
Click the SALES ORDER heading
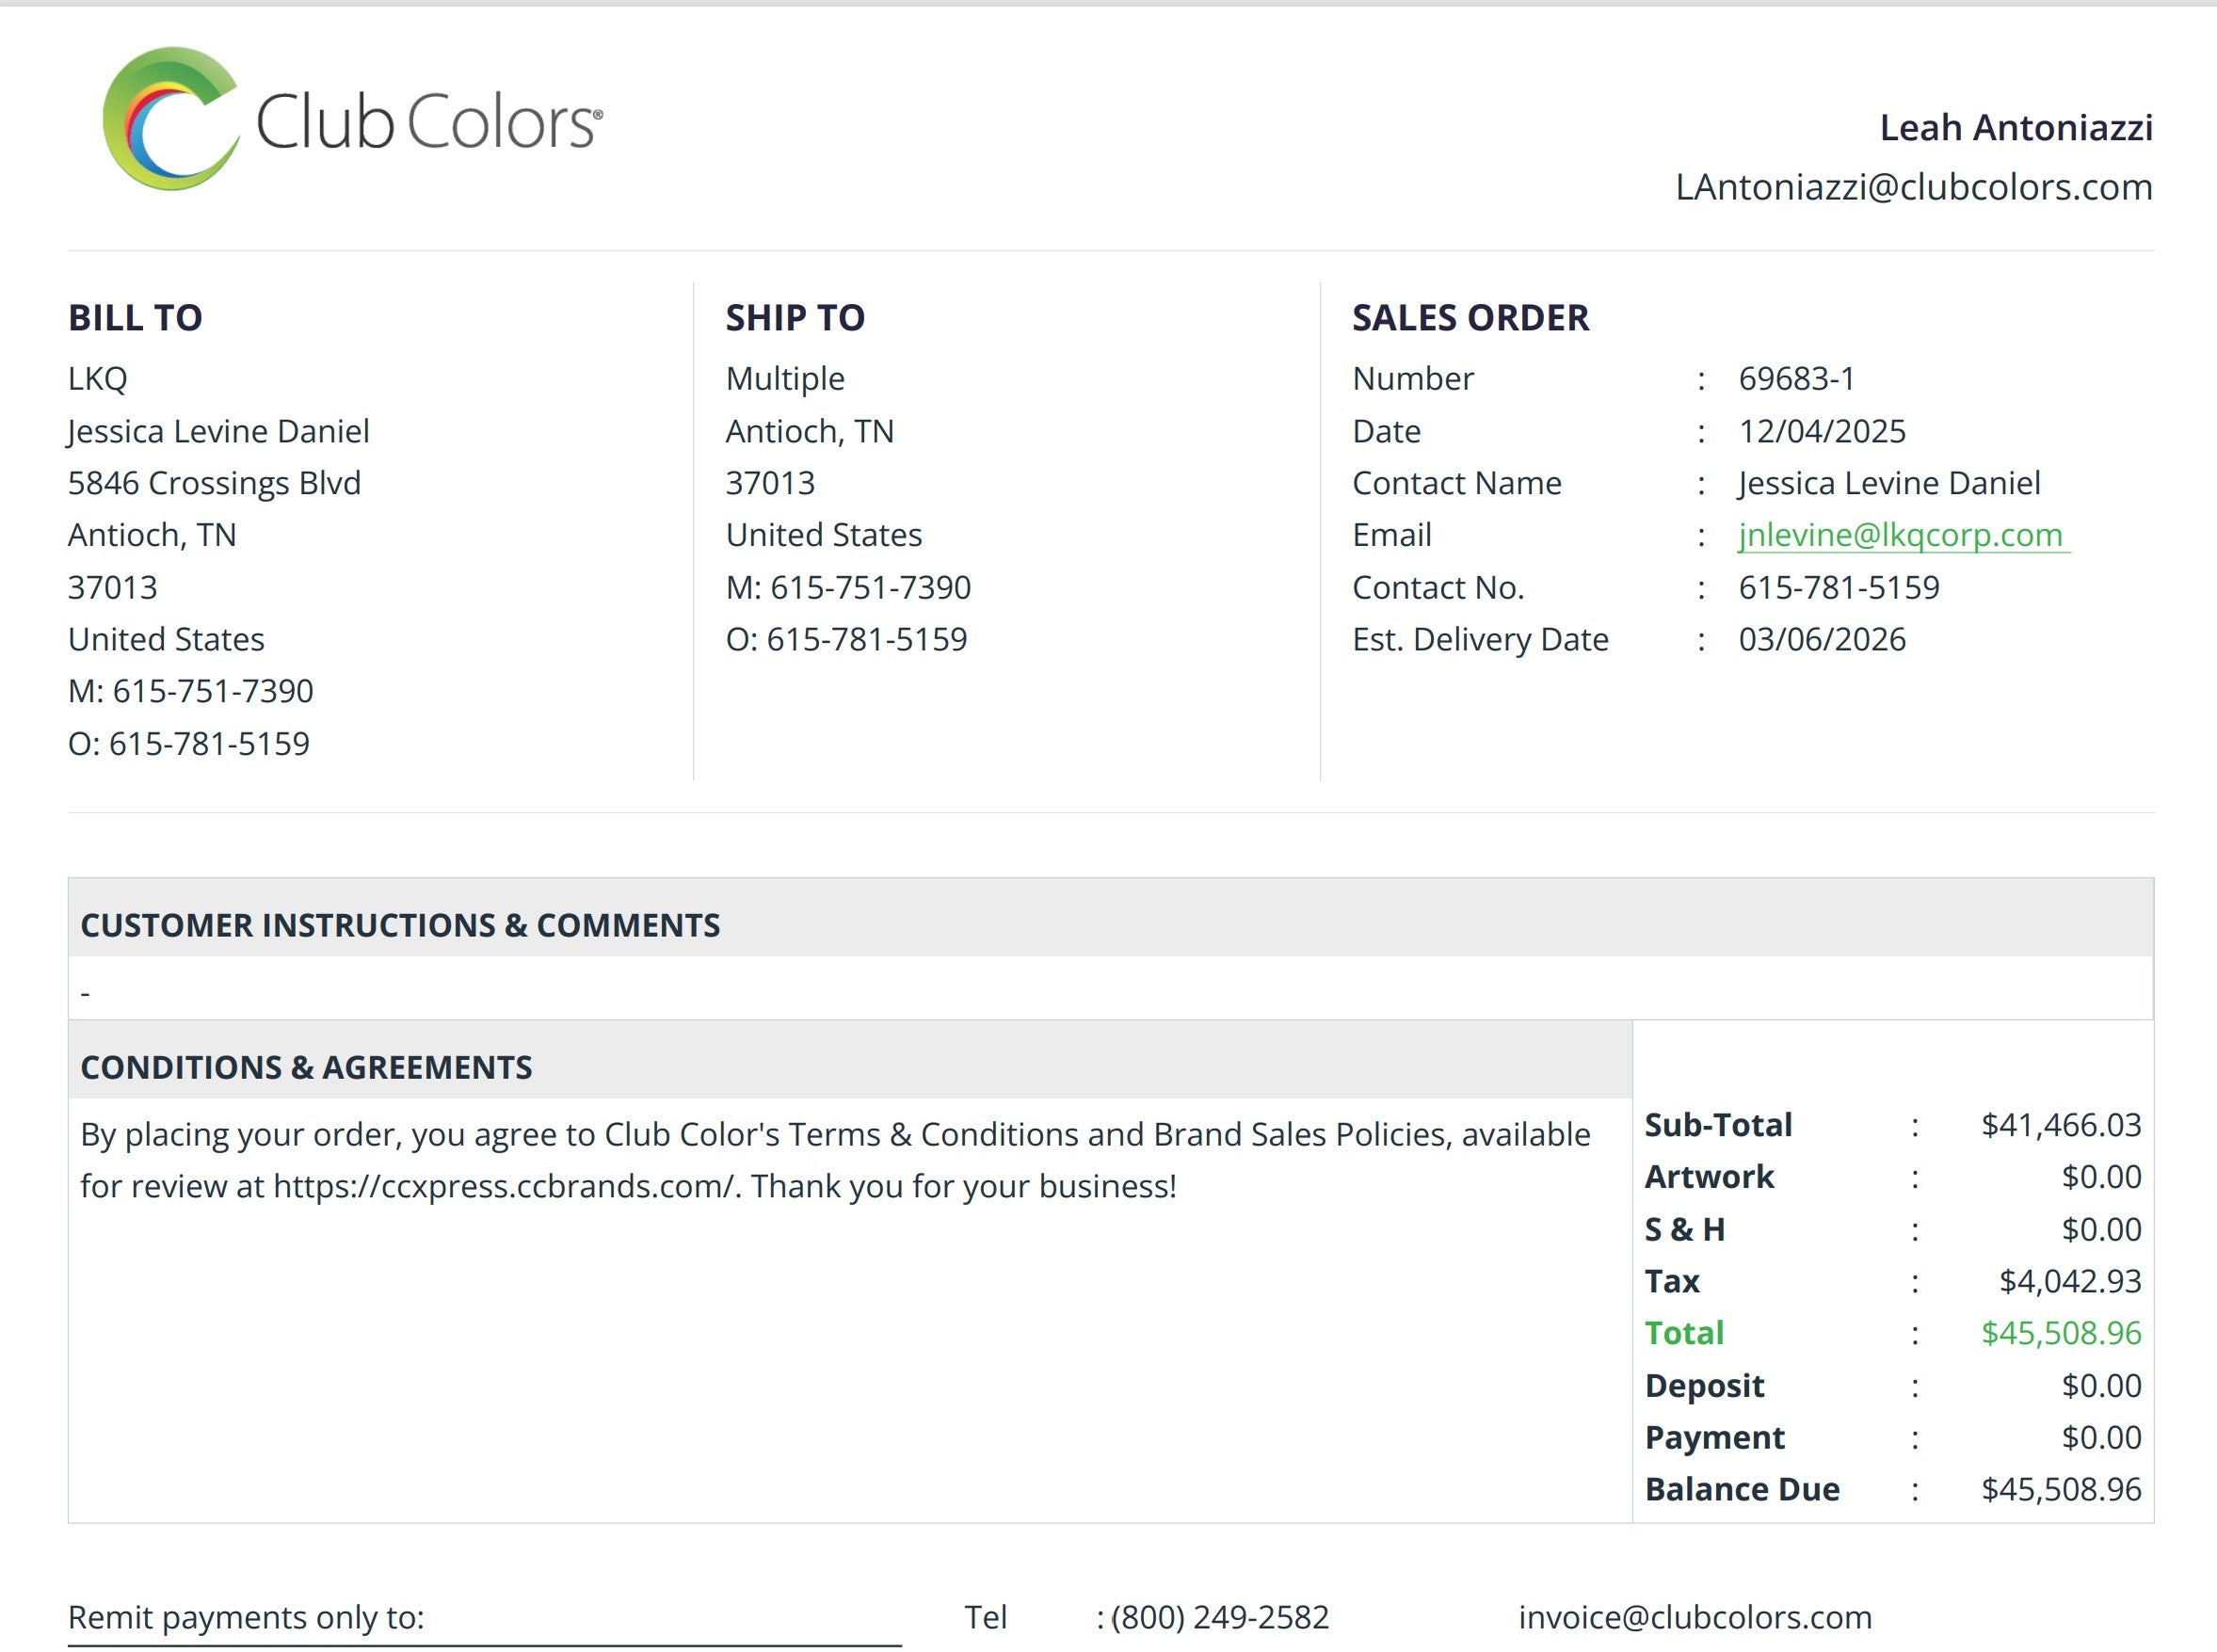point(1470,318)
